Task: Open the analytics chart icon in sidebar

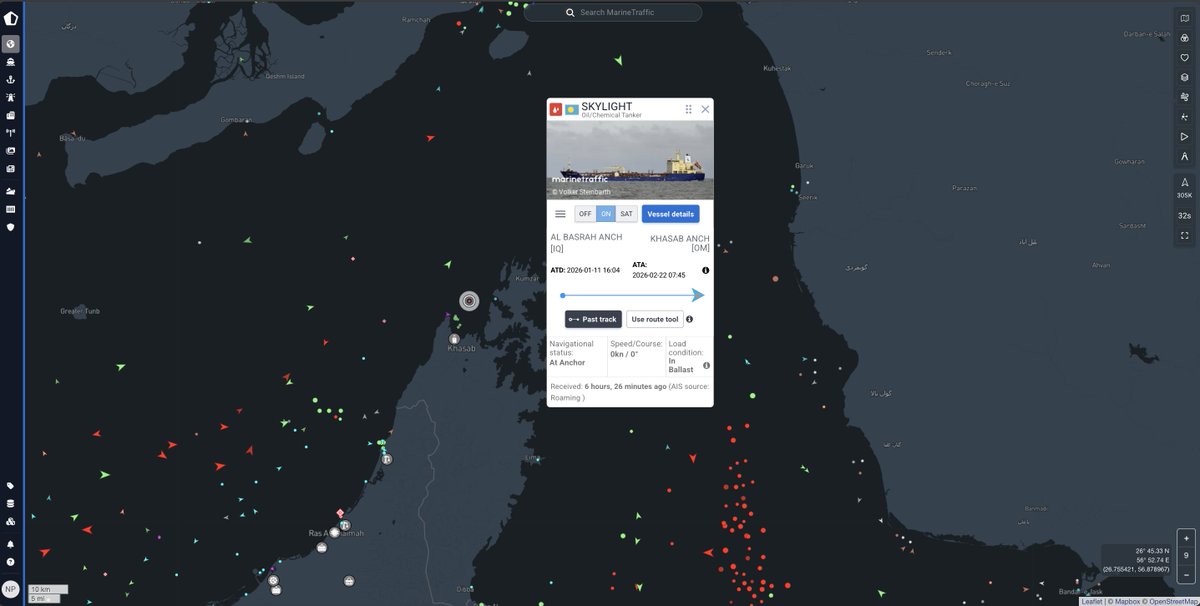Action: pyautogui.click(x=11, y=190)
